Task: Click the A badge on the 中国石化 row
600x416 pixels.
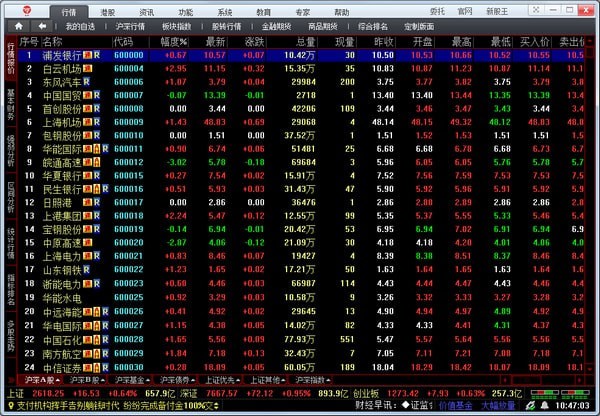Action: 97,339
